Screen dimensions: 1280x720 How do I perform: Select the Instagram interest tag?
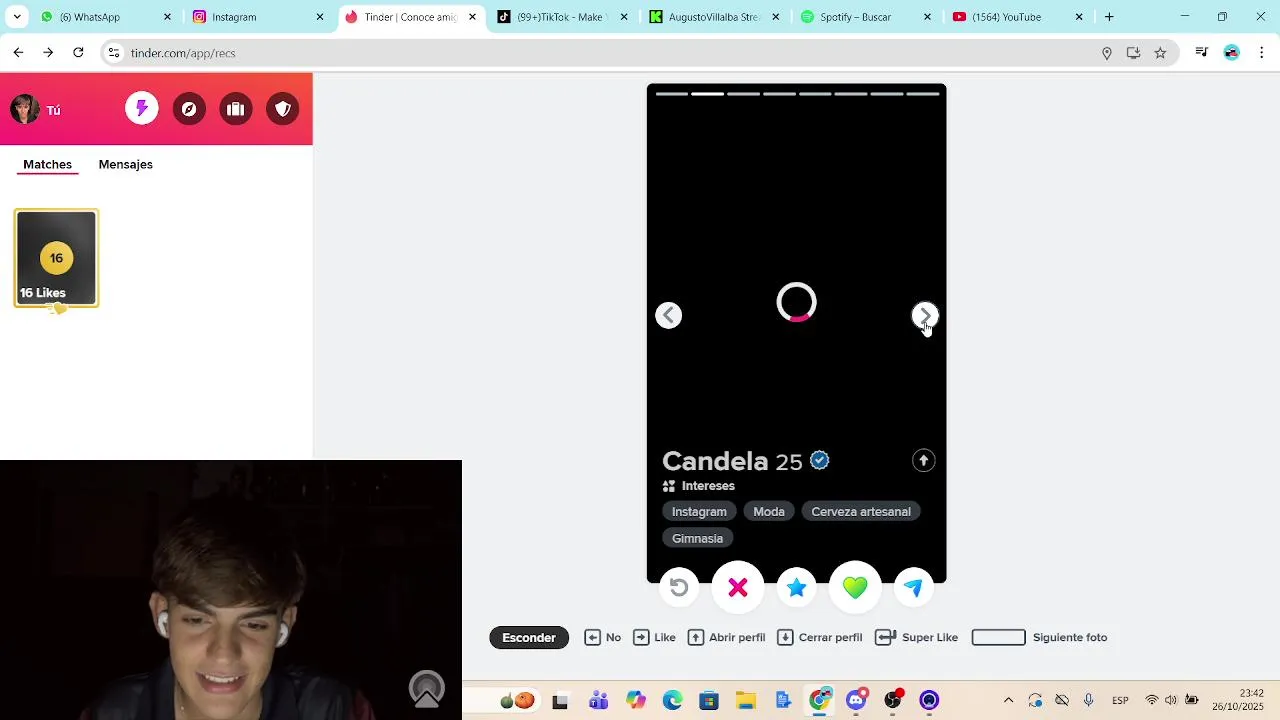click(699, 511)
